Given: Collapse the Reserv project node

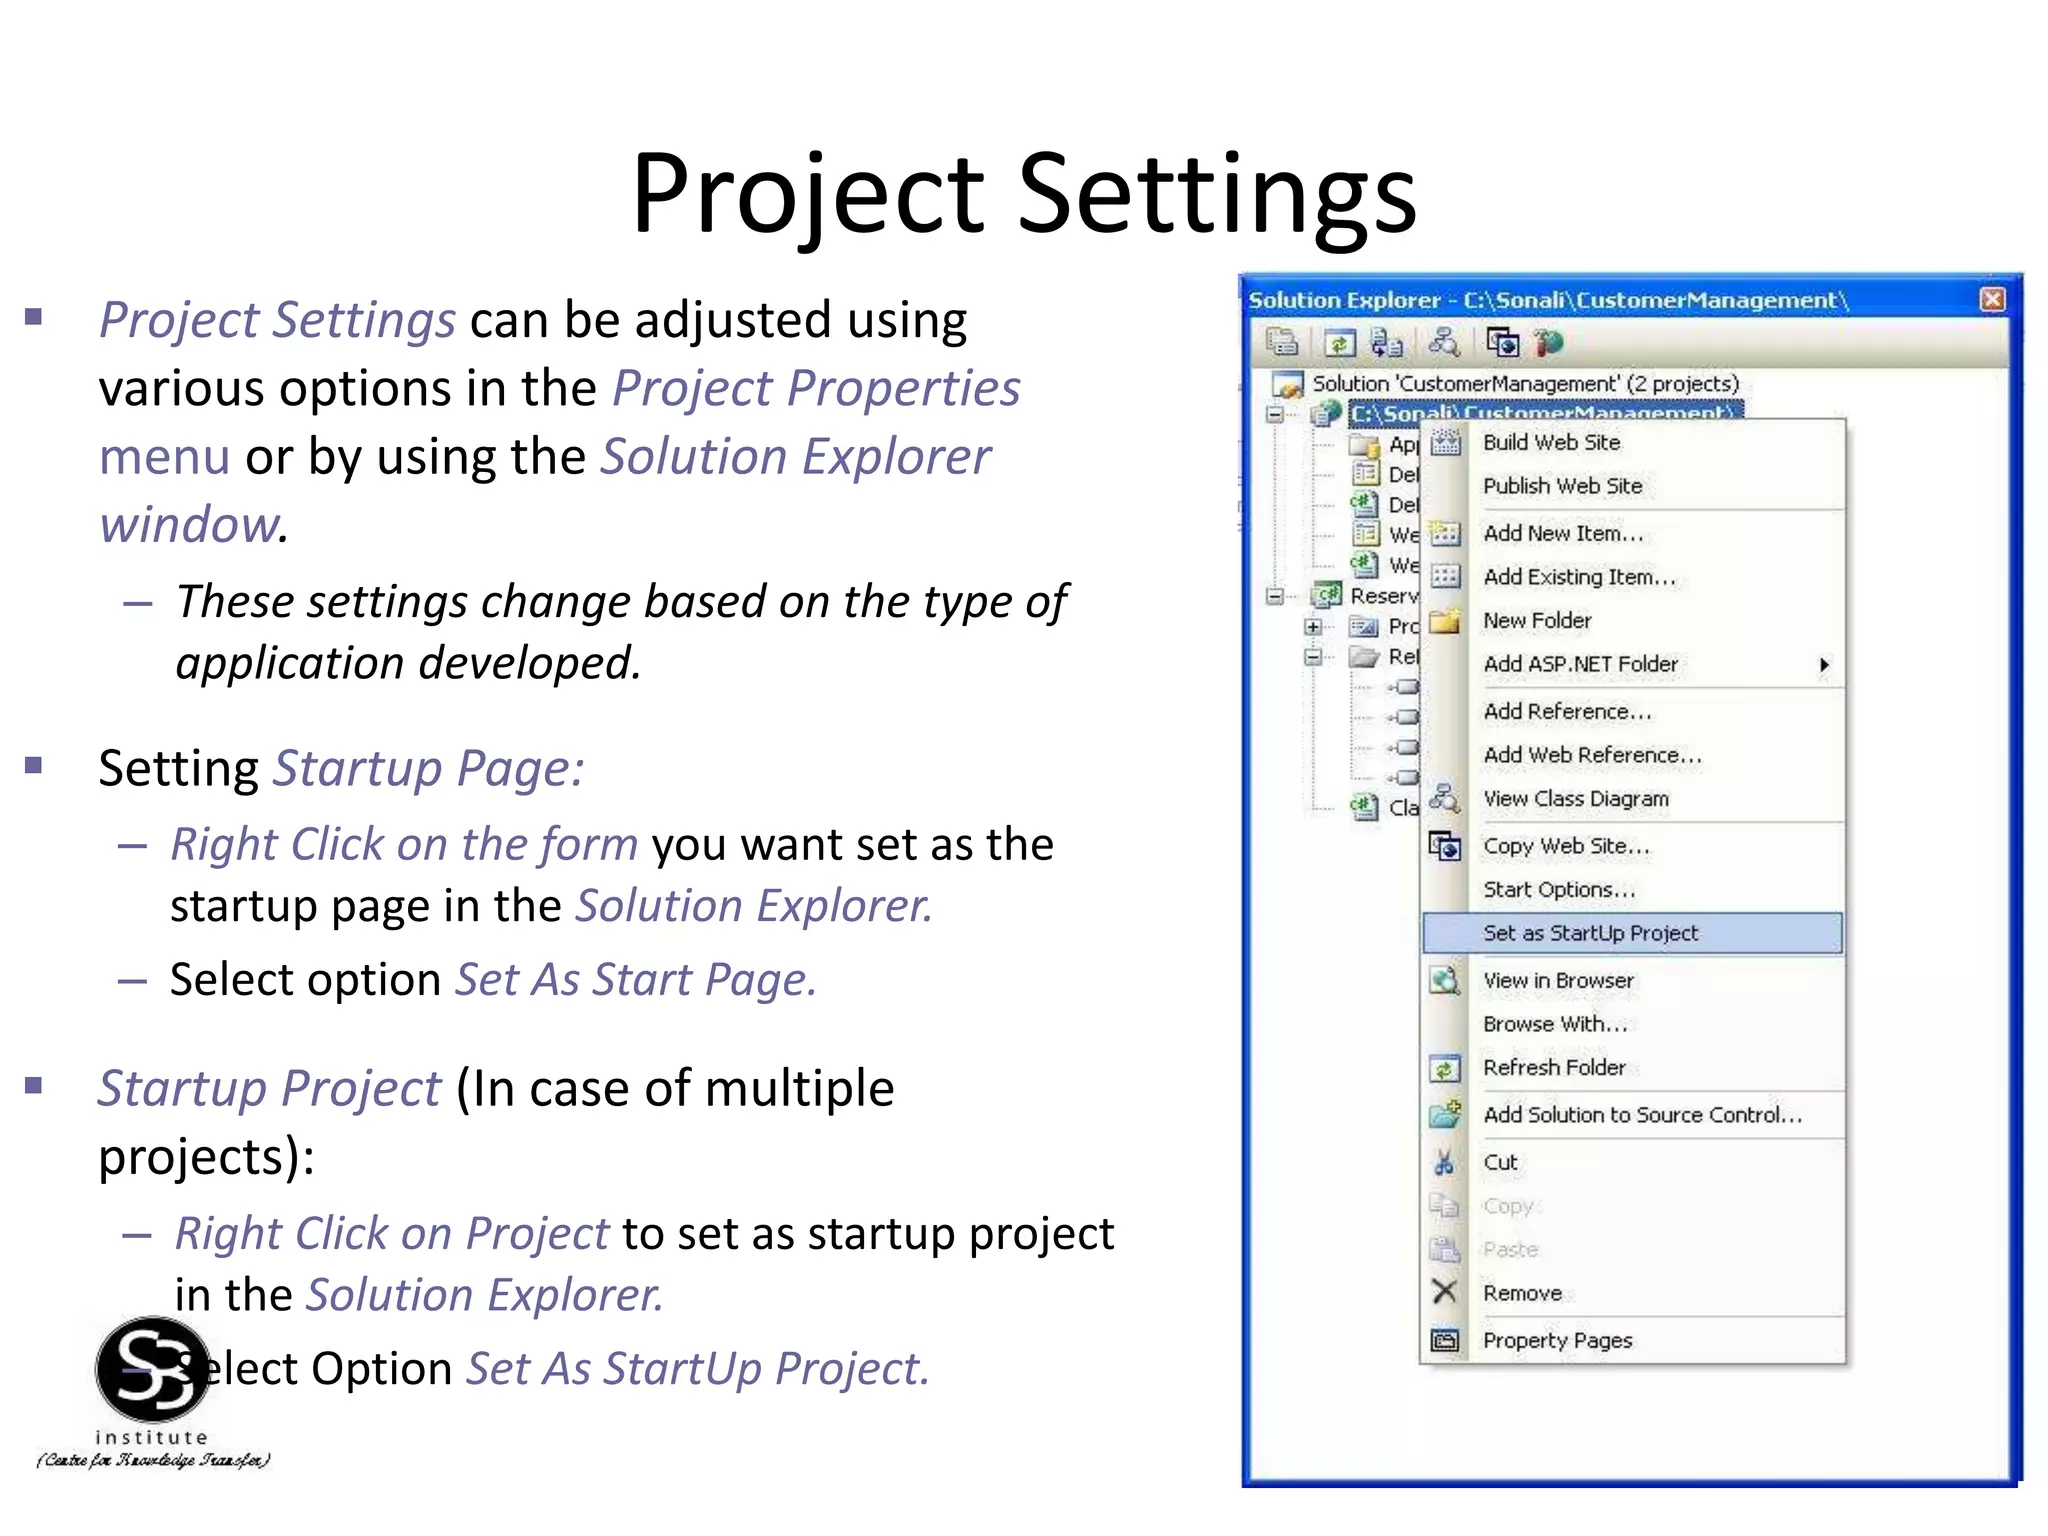Looking at the screenshot, I should 1275,596.
